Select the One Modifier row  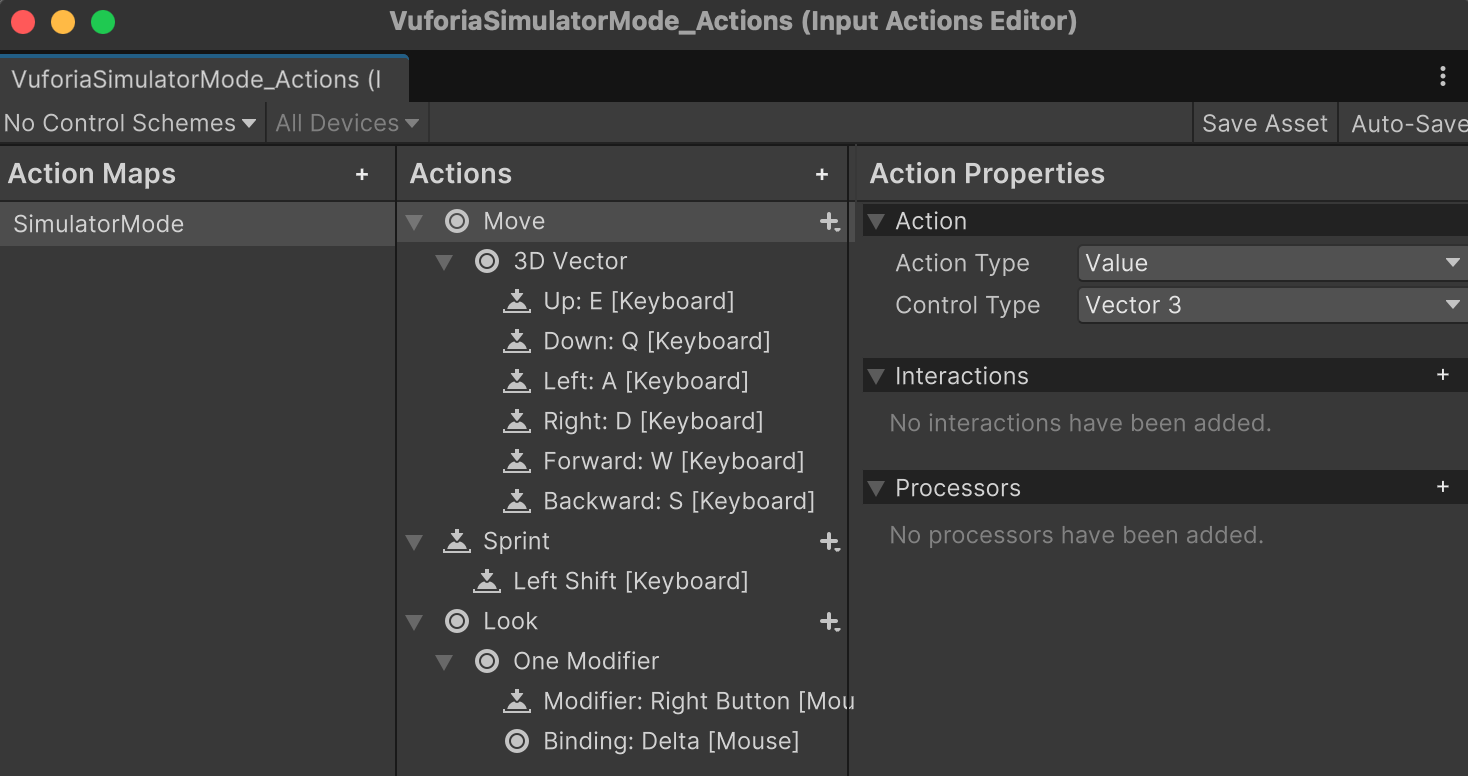tap(622, 661)
